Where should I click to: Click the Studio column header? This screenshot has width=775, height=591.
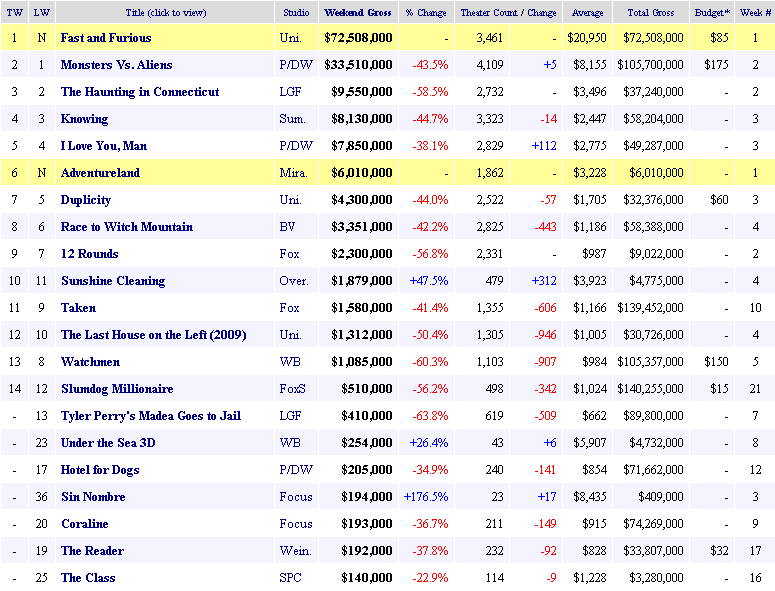pyautogui.click(x=295, y=13)
